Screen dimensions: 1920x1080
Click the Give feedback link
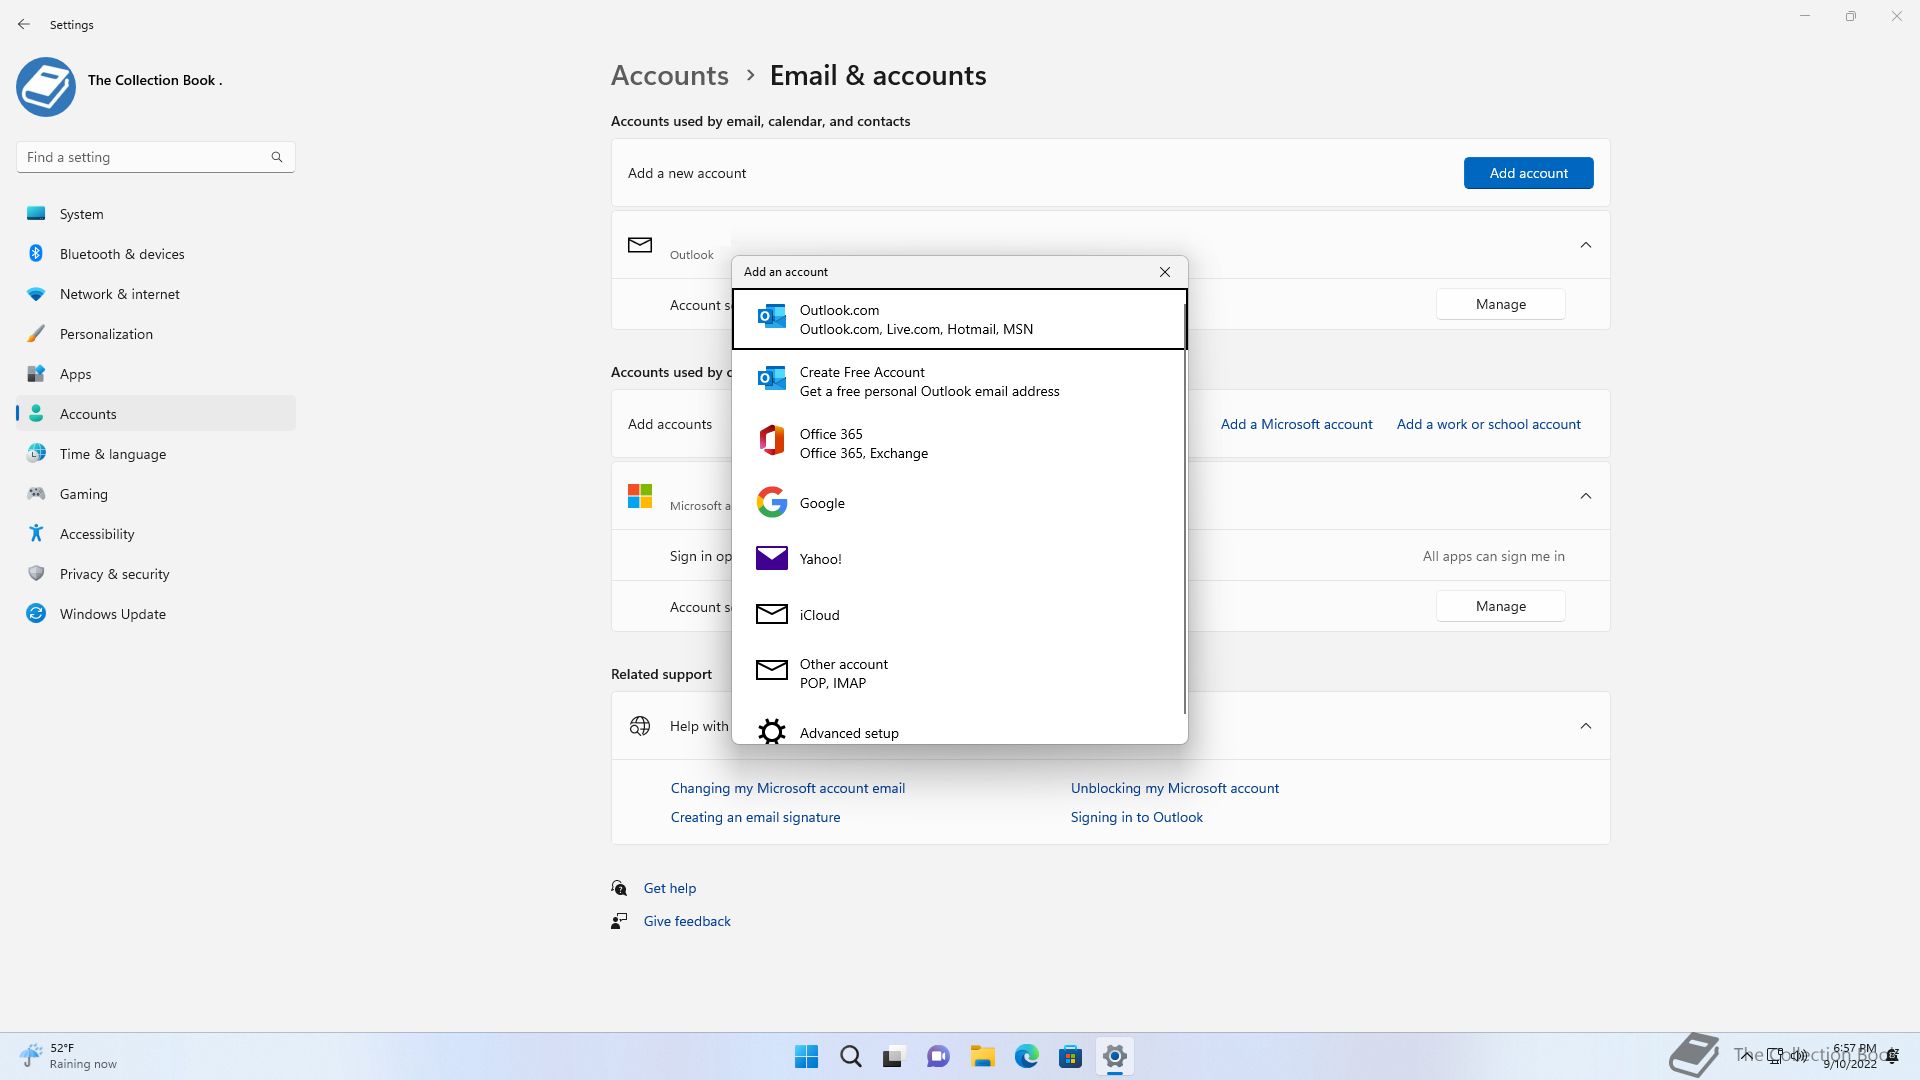(x=687, y=921)
